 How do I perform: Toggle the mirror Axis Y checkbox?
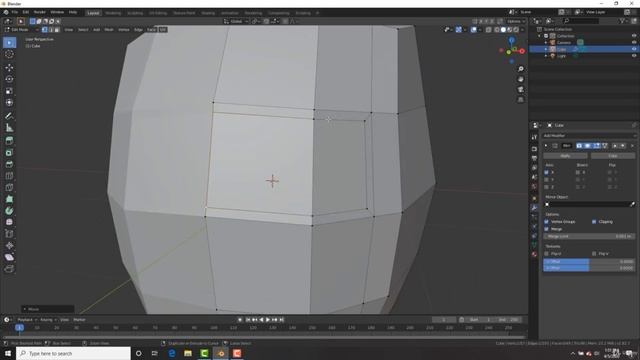pos(547,180)
